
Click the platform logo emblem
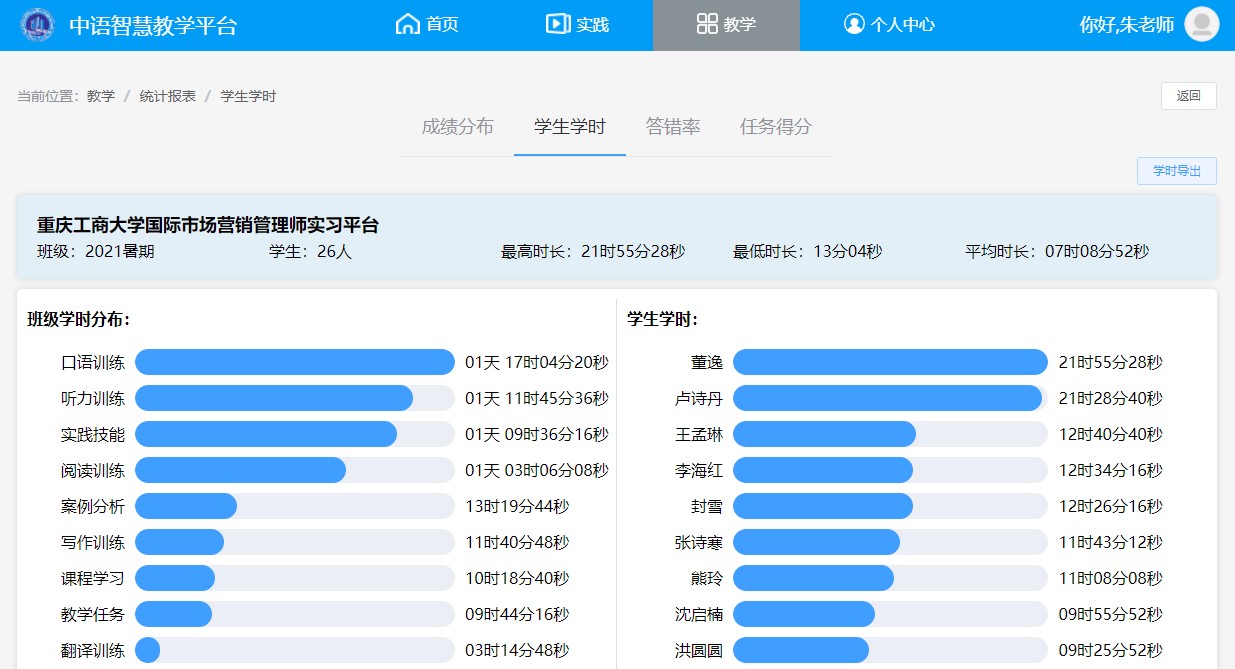point(38,25)
